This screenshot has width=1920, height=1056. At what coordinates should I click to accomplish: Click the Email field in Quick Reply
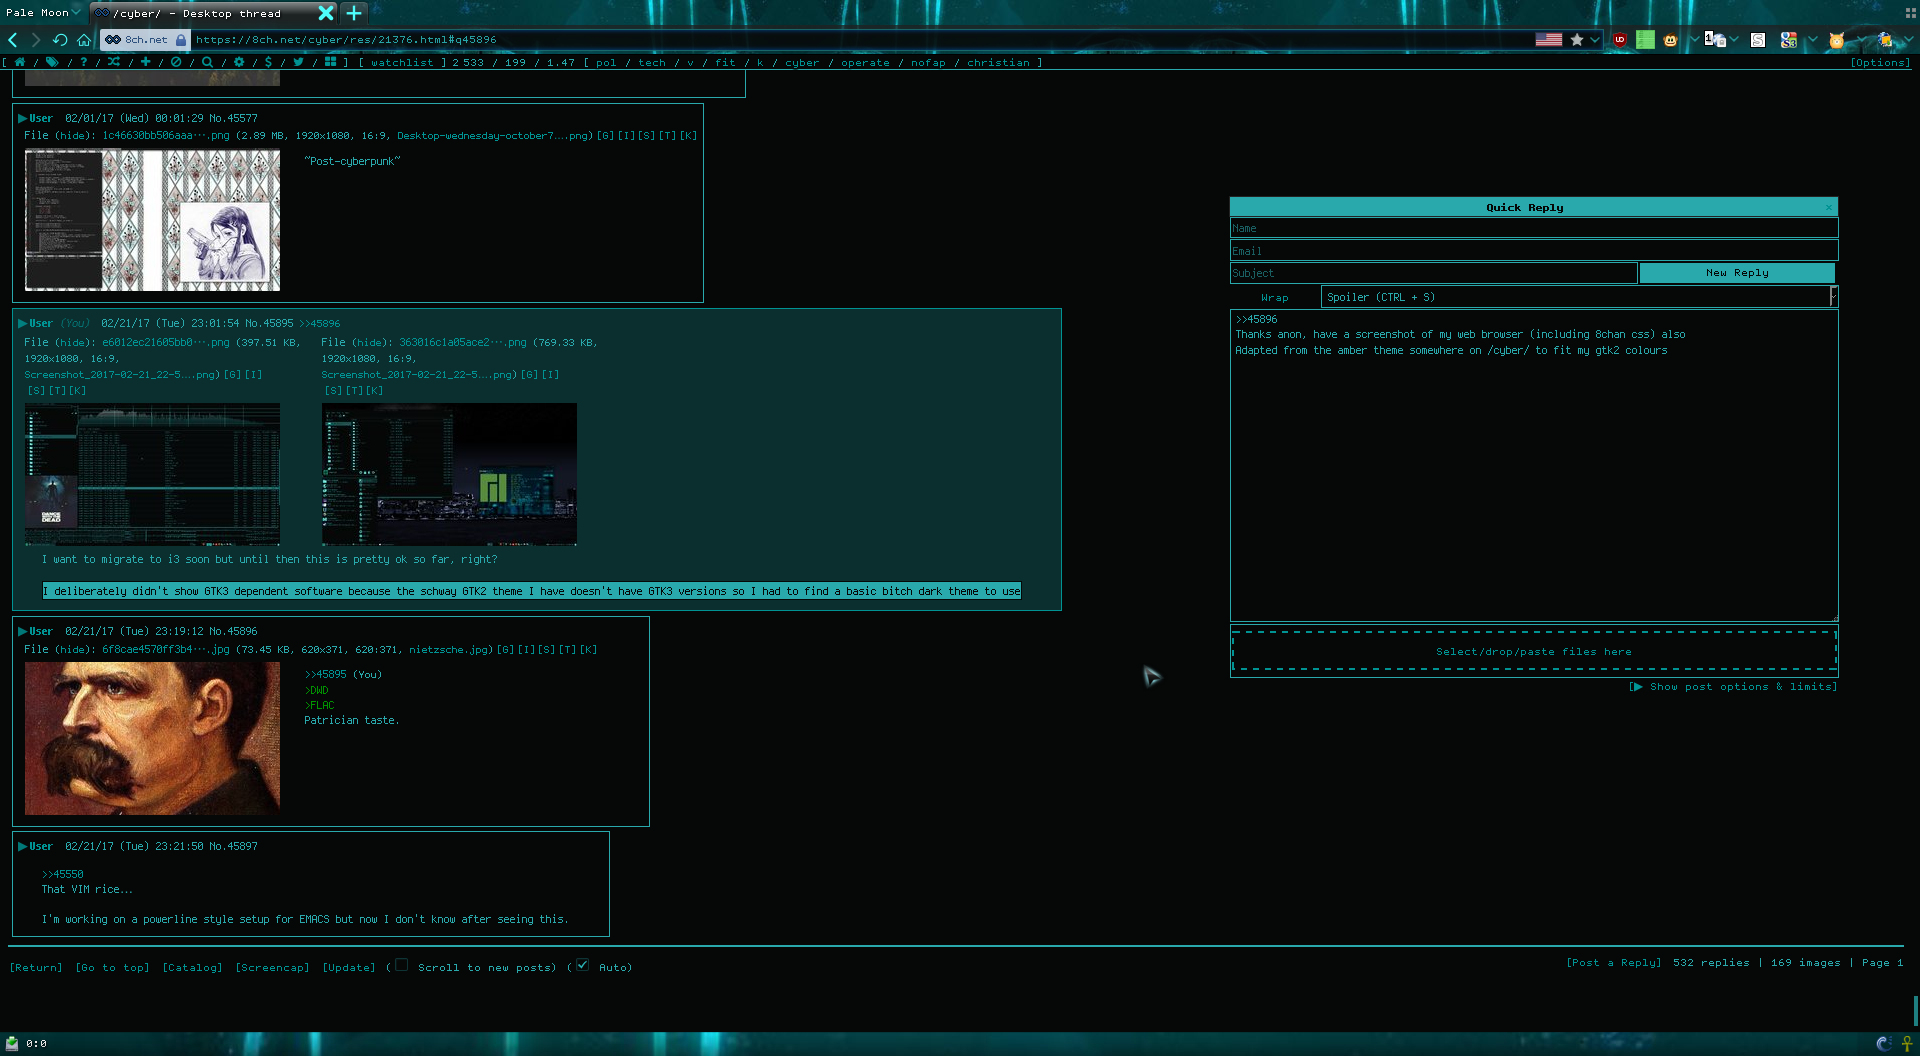point(1534,251)
